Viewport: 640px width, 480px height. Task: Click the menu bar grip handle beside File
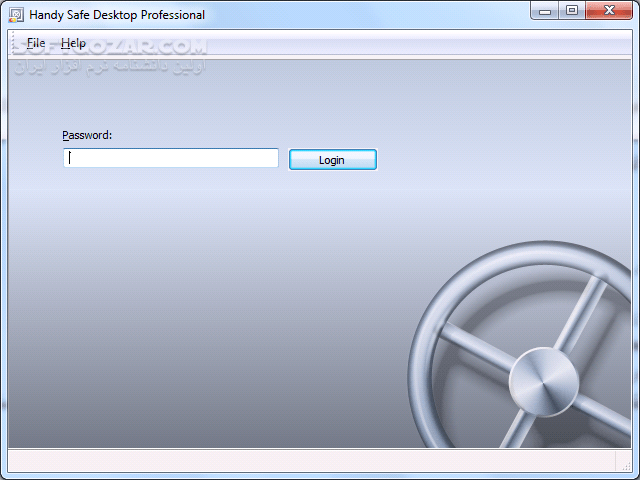click(x=16, y=43)
